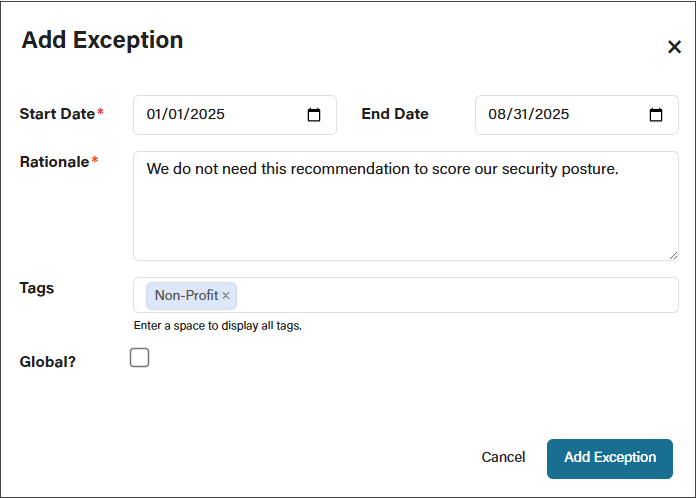Open the Start Date calendar picker
Screen dimensions: 696x498
pyautogui.click(x=314, y=115)
